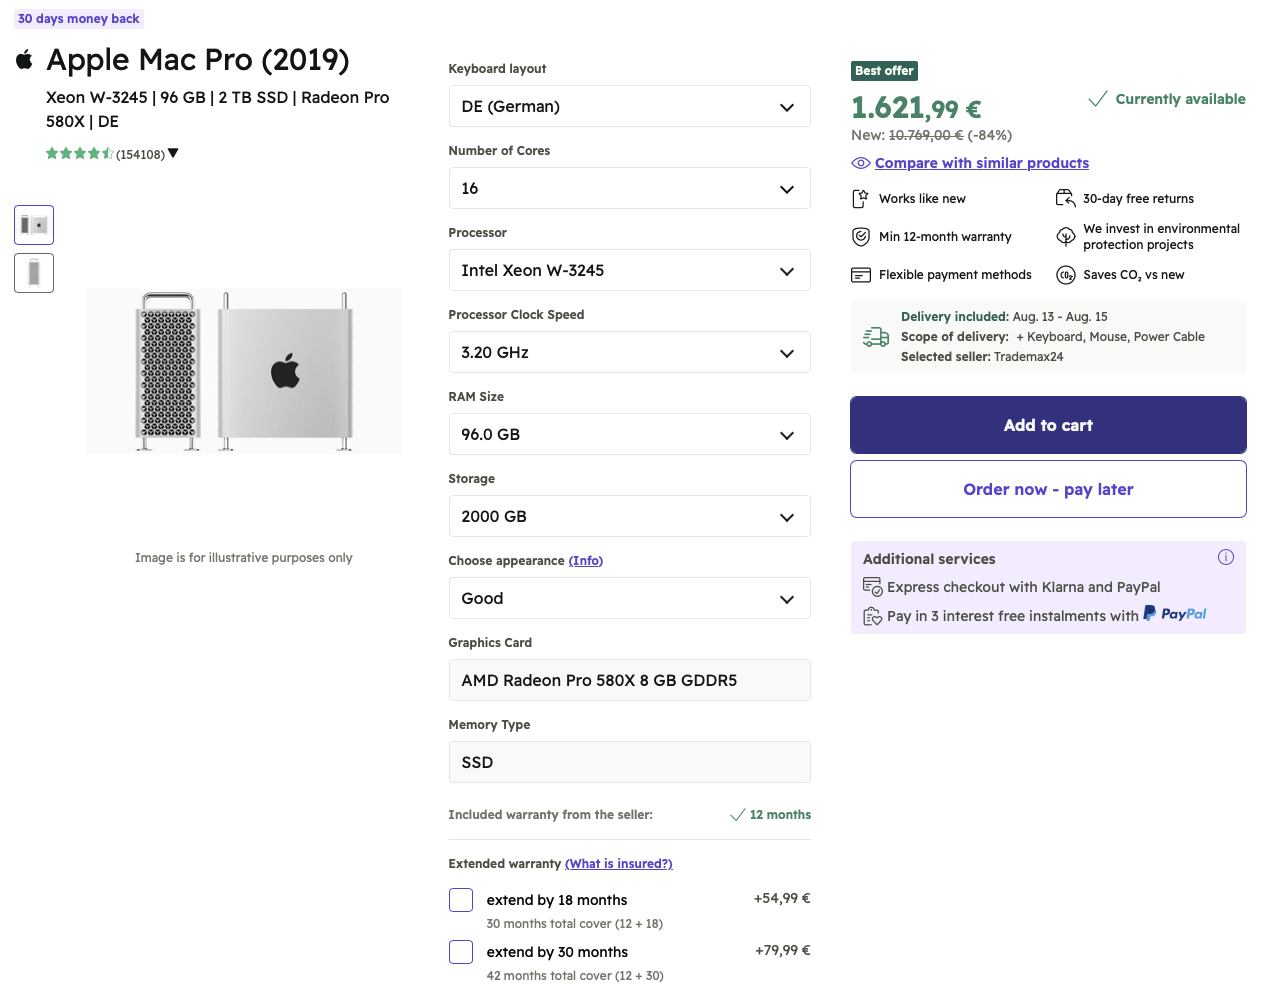Check the extend by 30 months box
The height and width of the screenshot is (1002, 1283).
click(x=461, y=952)
